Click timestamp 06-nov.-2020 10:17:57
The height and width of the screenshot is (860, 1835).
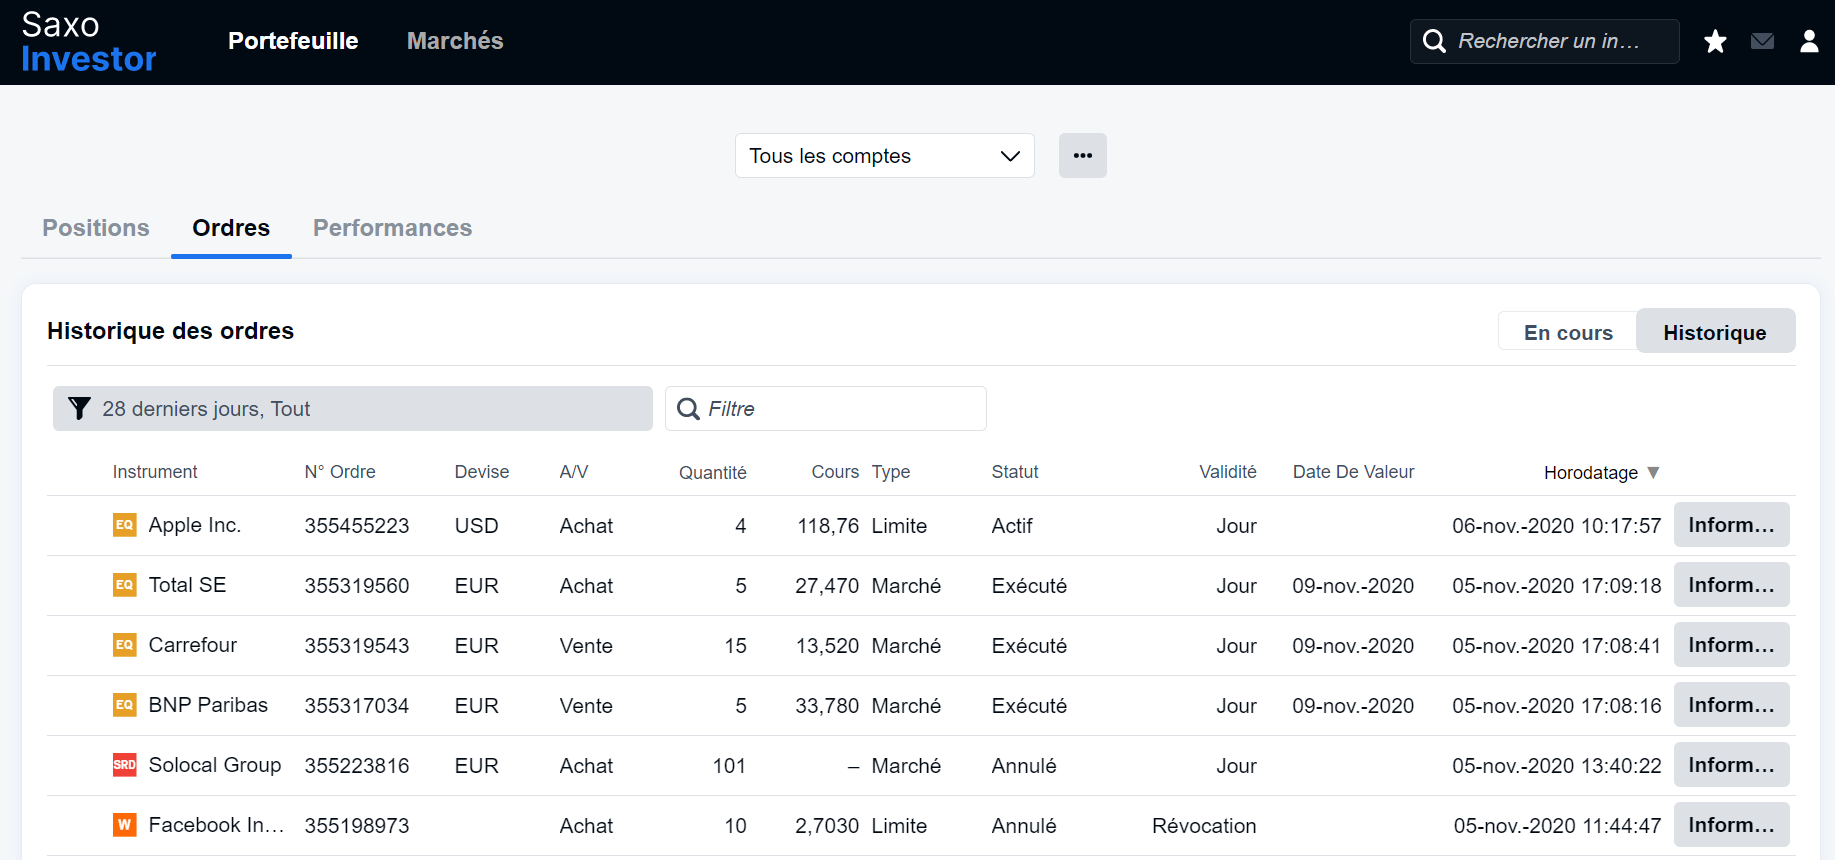[1557, 526]
